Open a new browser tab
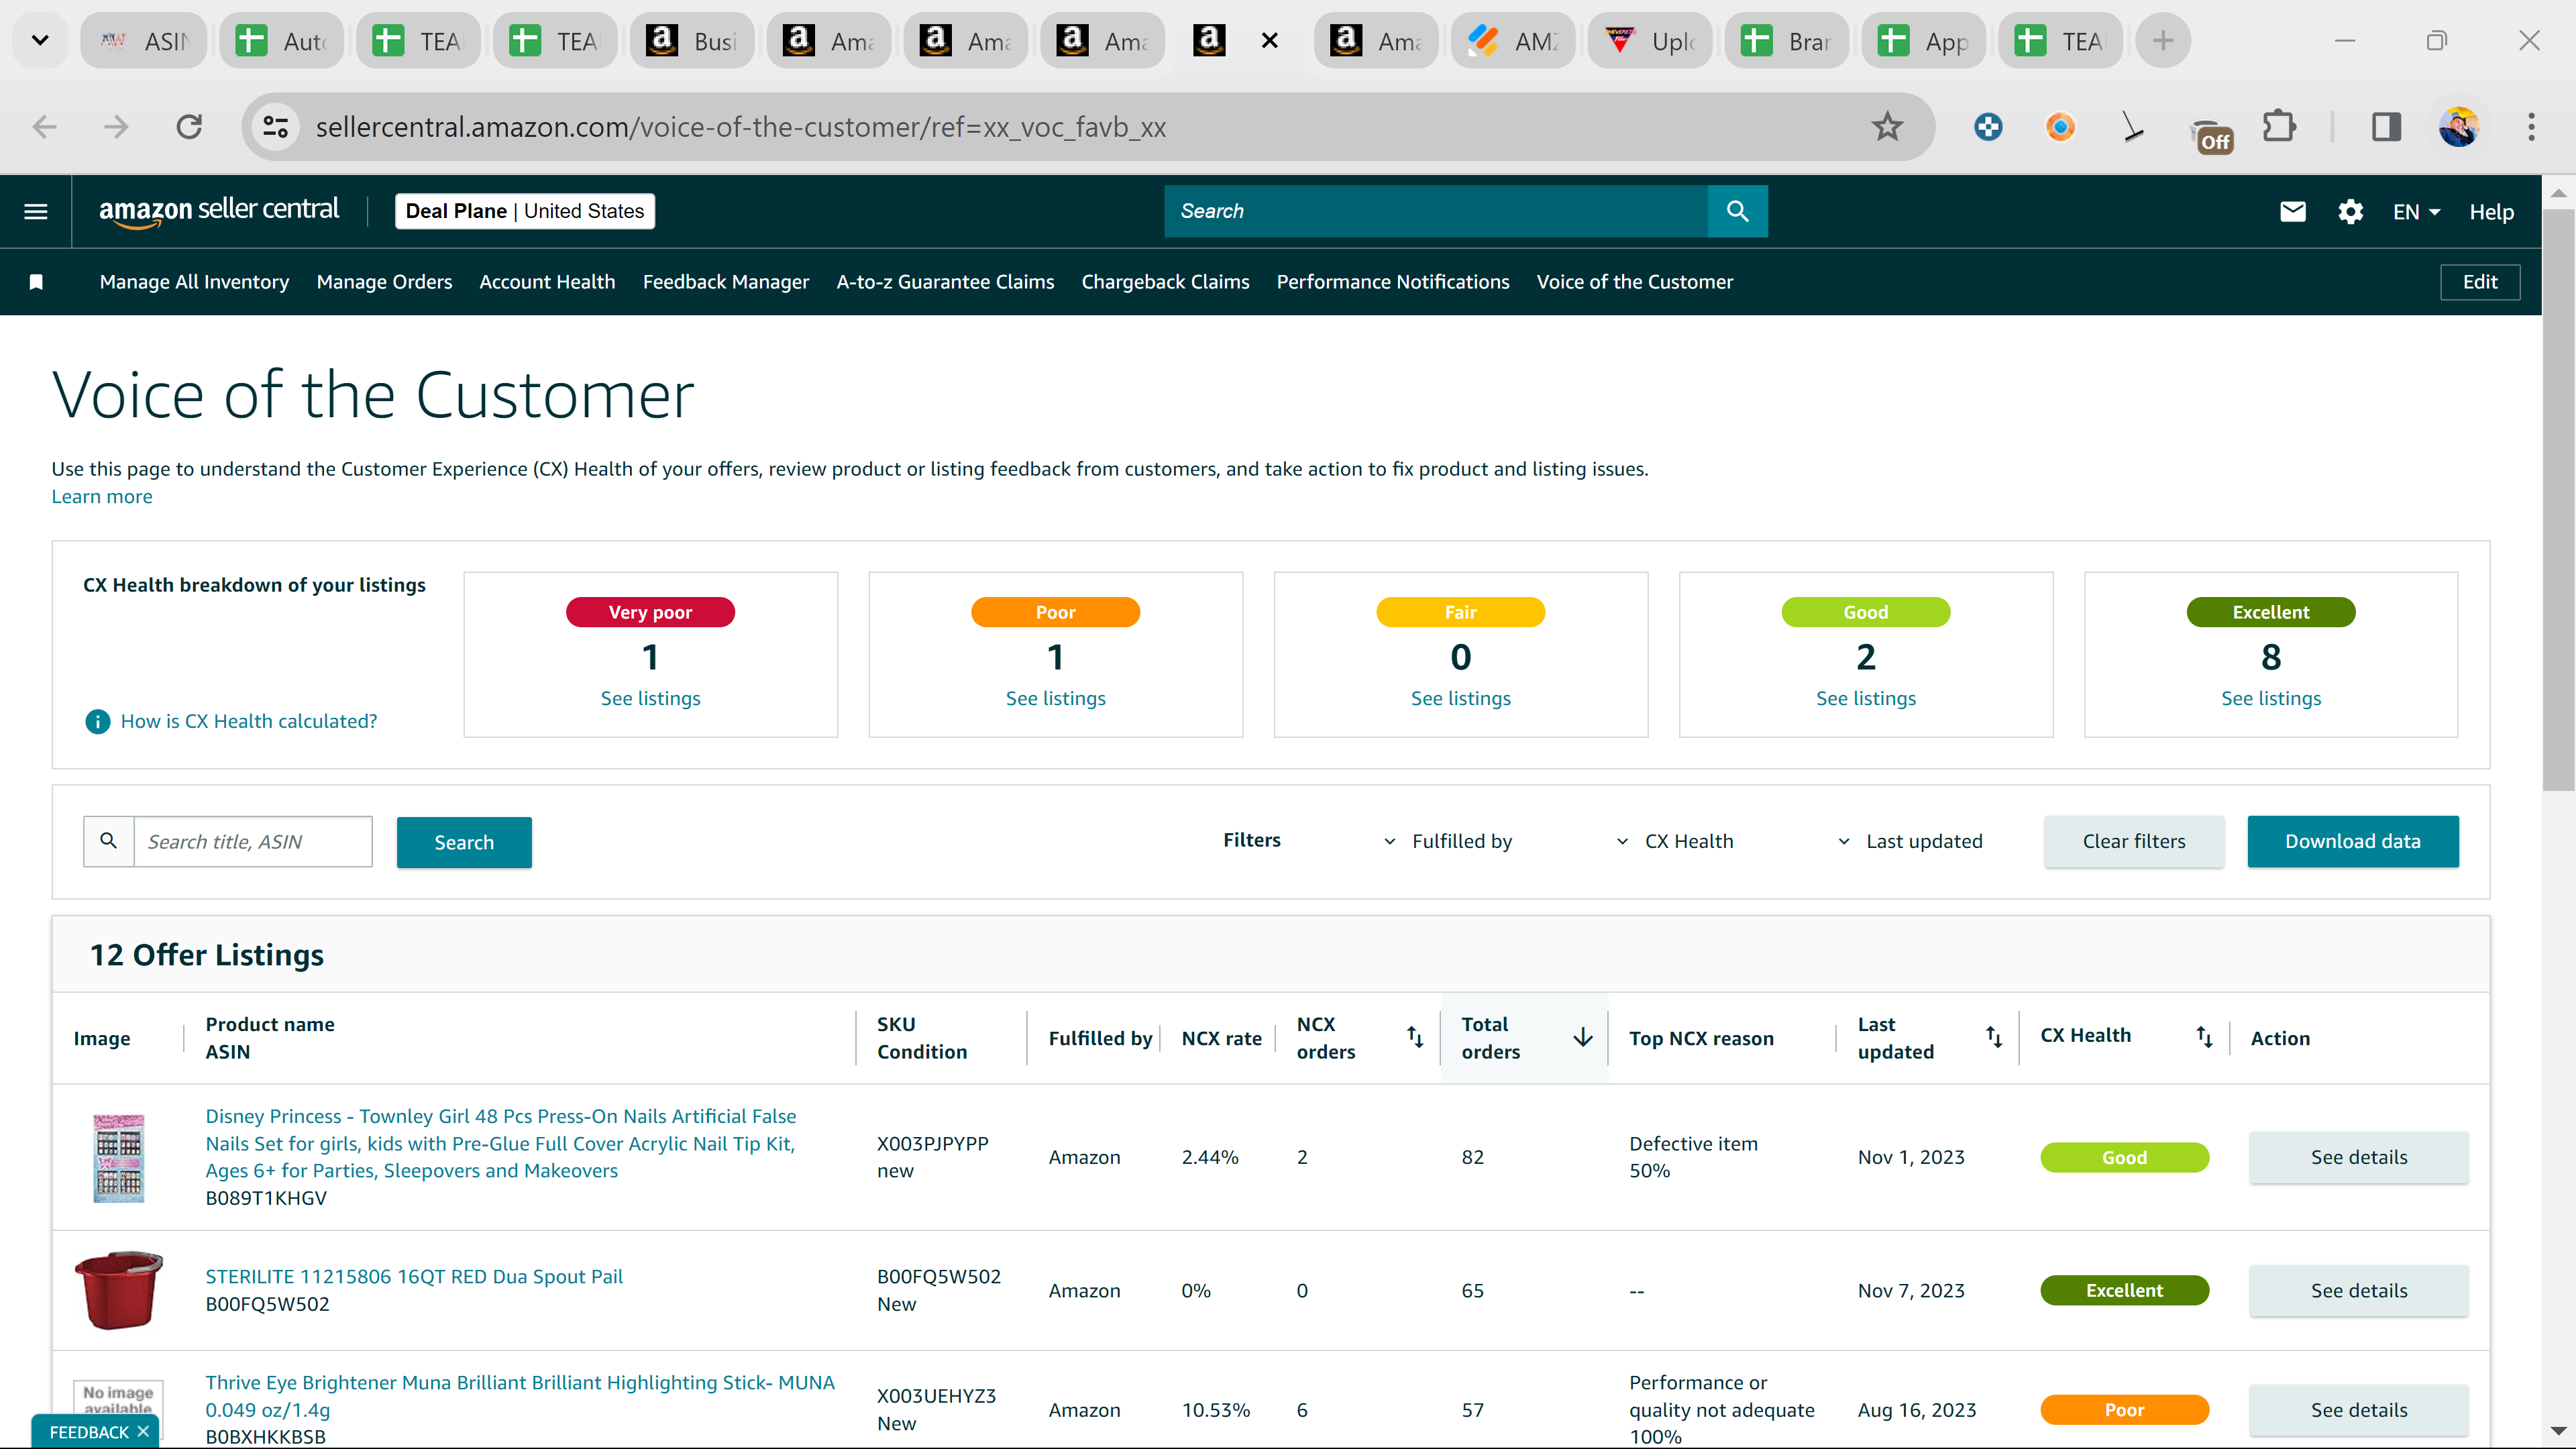 [2163, 41]
